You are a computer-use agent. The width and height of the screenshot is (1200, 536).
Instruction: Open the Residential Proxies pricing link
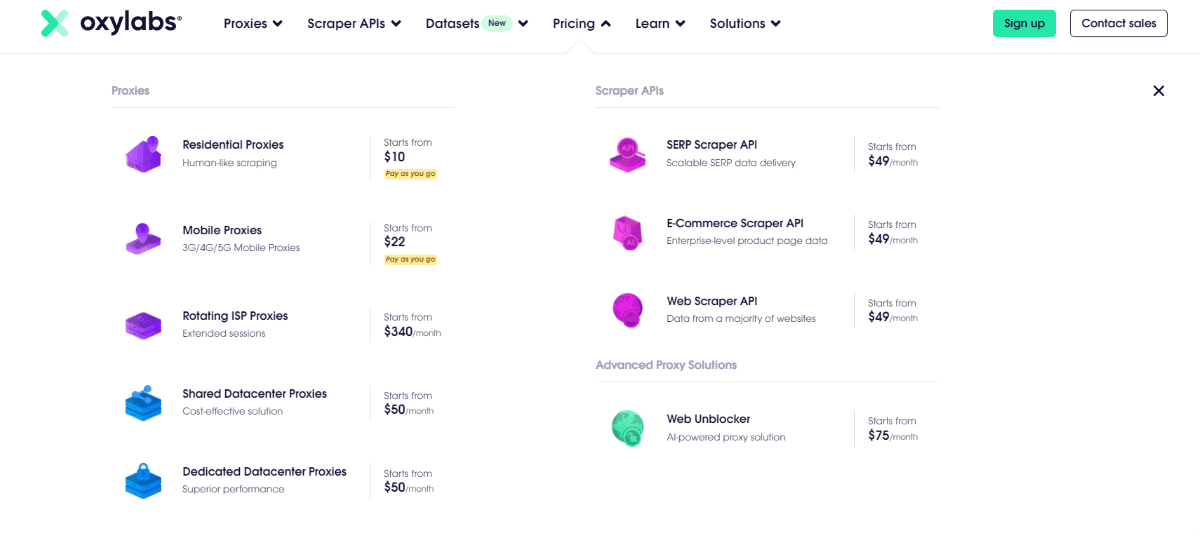233,145
